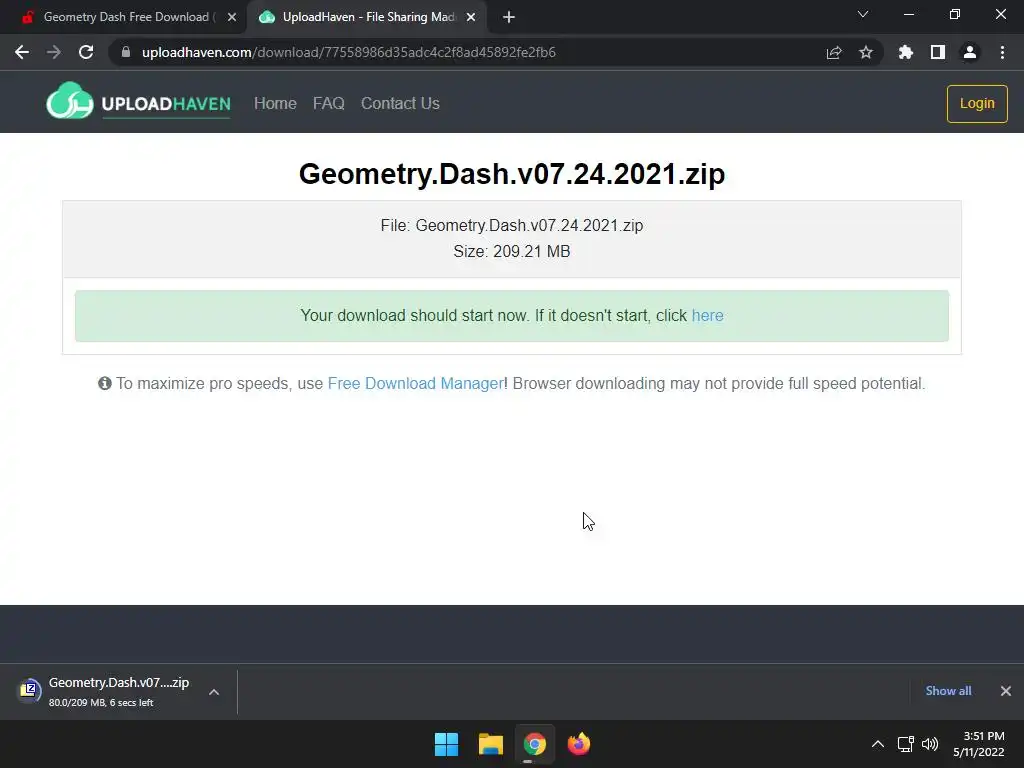Close the Geometry Dash Free Download tab
Viewport: 1024px width, 768px height.
coord(232,17)
